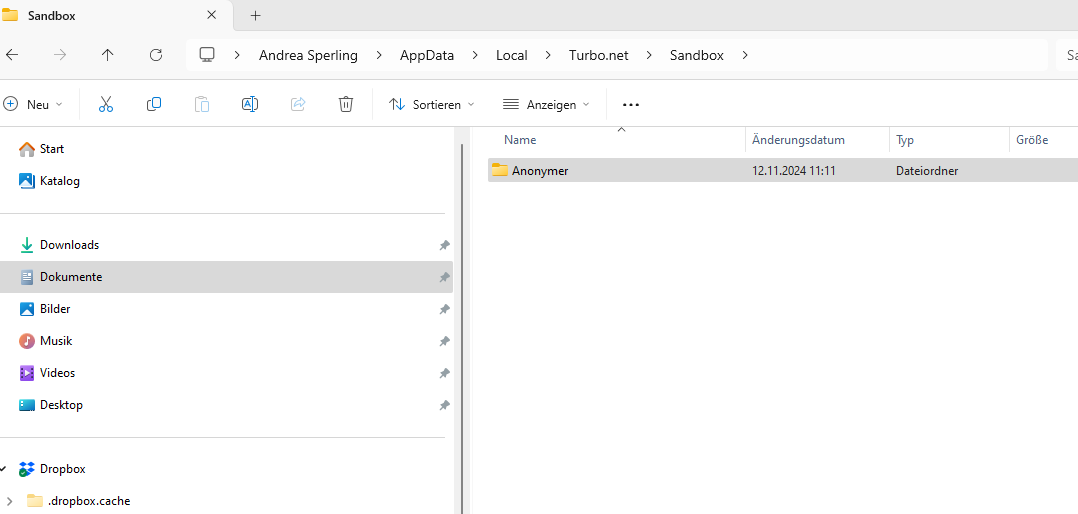Click the Copy icon in toolbar
Screen dimensions: 1078x514
(x=154, y=104)
